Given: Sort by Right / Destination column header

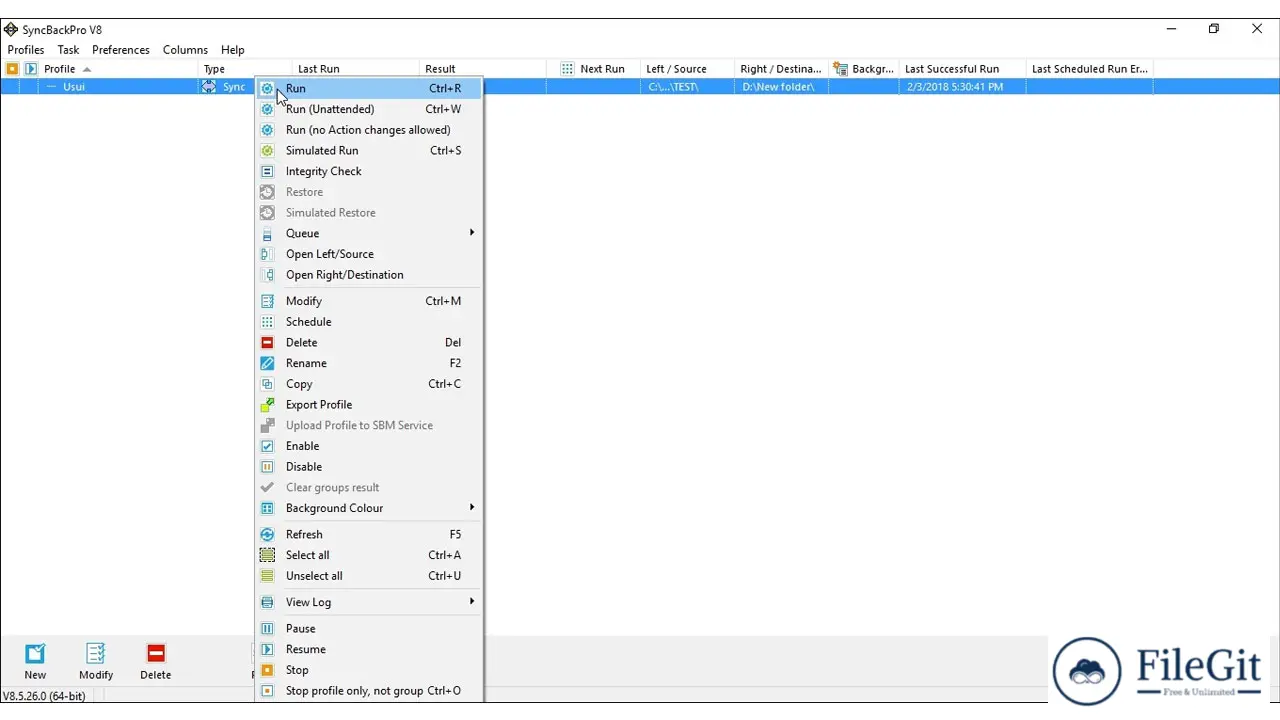Looking at the screenshot, I should (781, 69).
